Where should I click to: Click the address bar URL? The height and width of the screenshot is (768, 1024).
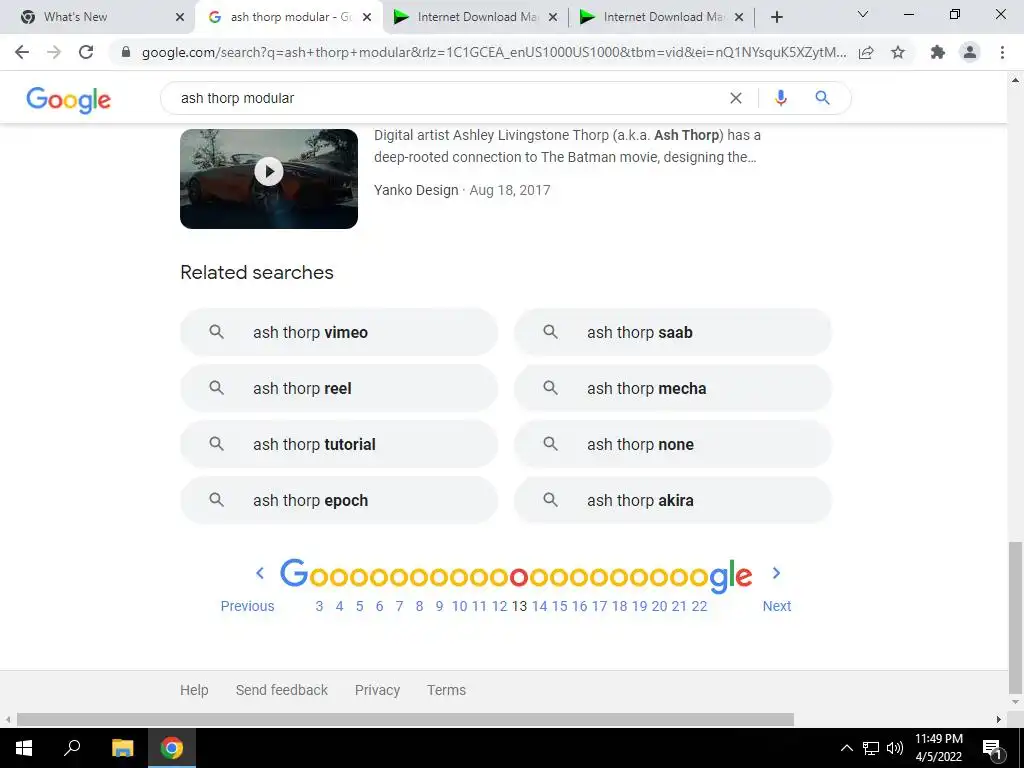(x=494, y=52)
